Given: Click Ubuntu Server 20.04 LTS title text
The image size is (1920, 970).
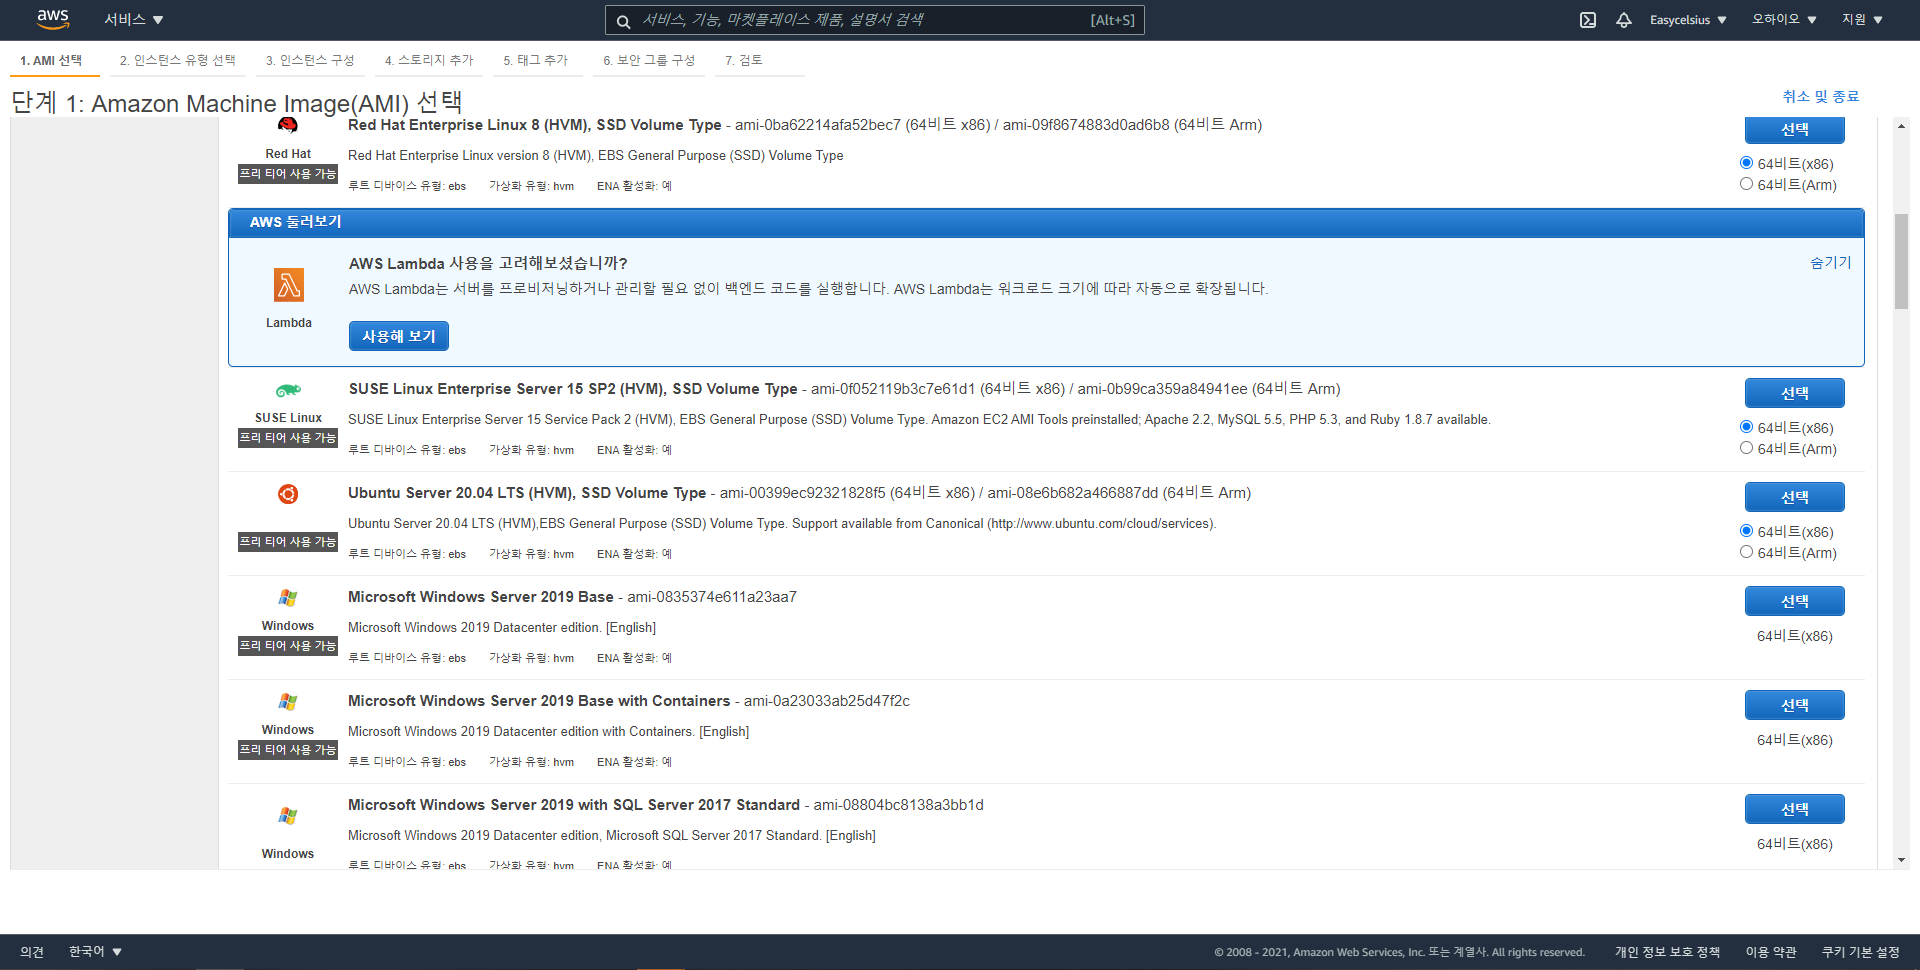Looking at the screenshot, I should point(527,493).
